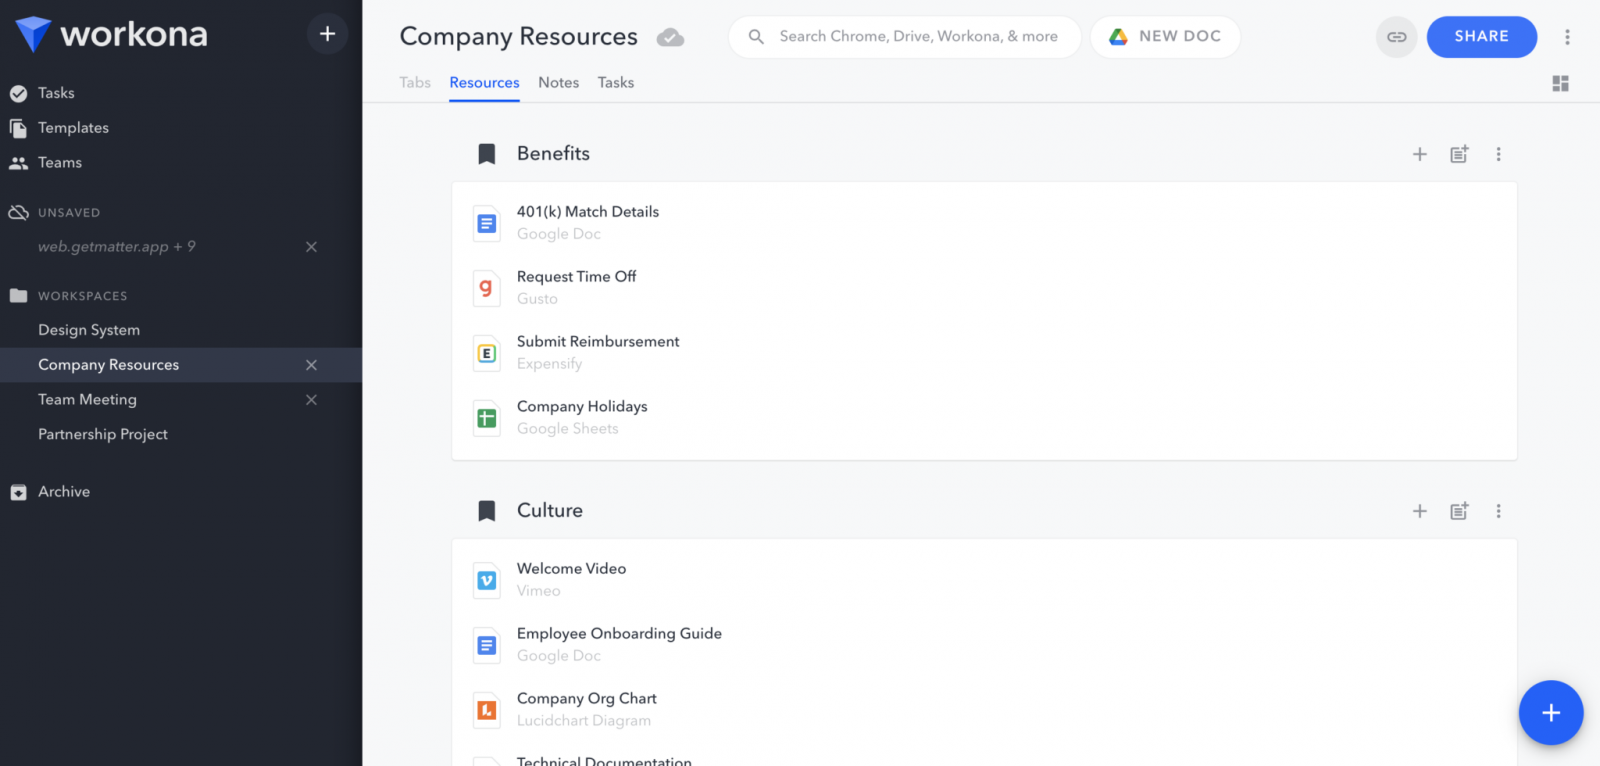Add resource to Culture section
Viewport: 1600px width, 766px height.
pyautogui.click(x=1419, y=511)
